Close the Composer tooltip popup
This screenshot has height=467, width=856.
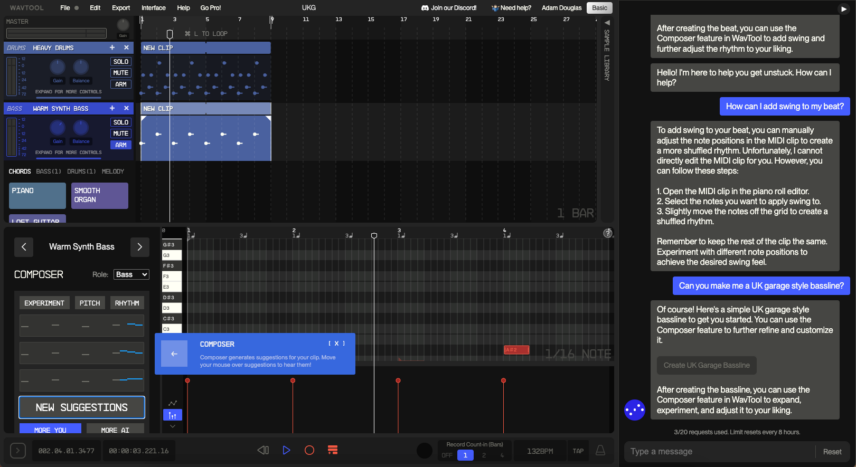point(336,344)
